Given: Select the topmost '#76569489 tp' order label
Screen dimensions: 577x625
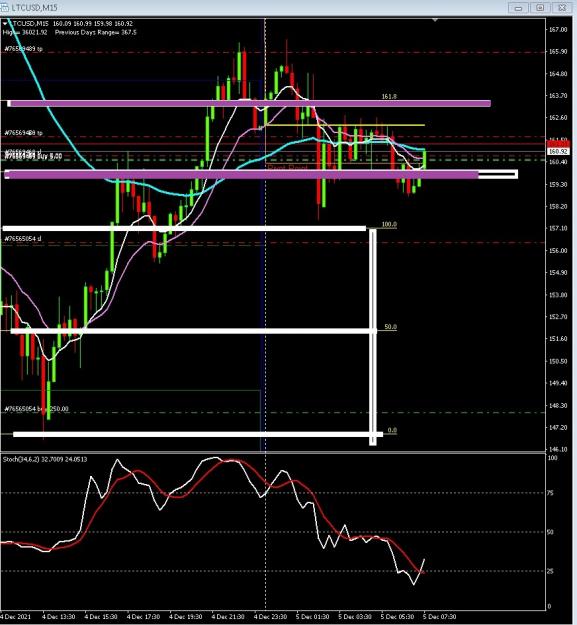Looking at the screenshot, I should coord(24,49).
